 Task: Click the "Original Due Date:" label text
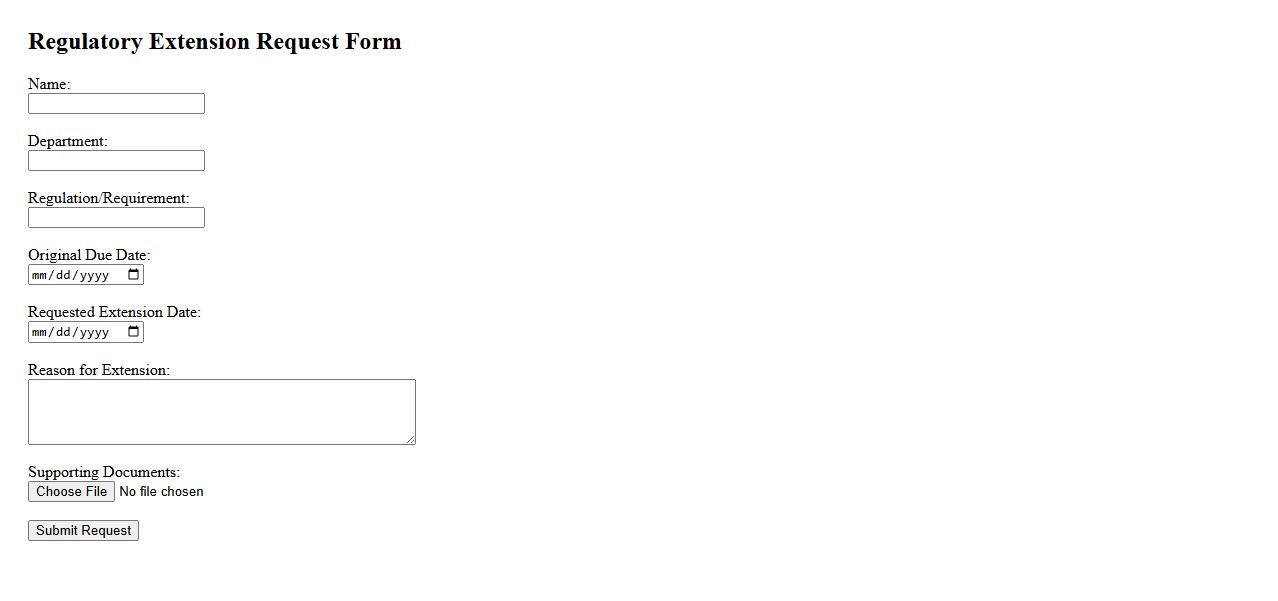click(89, 255)
